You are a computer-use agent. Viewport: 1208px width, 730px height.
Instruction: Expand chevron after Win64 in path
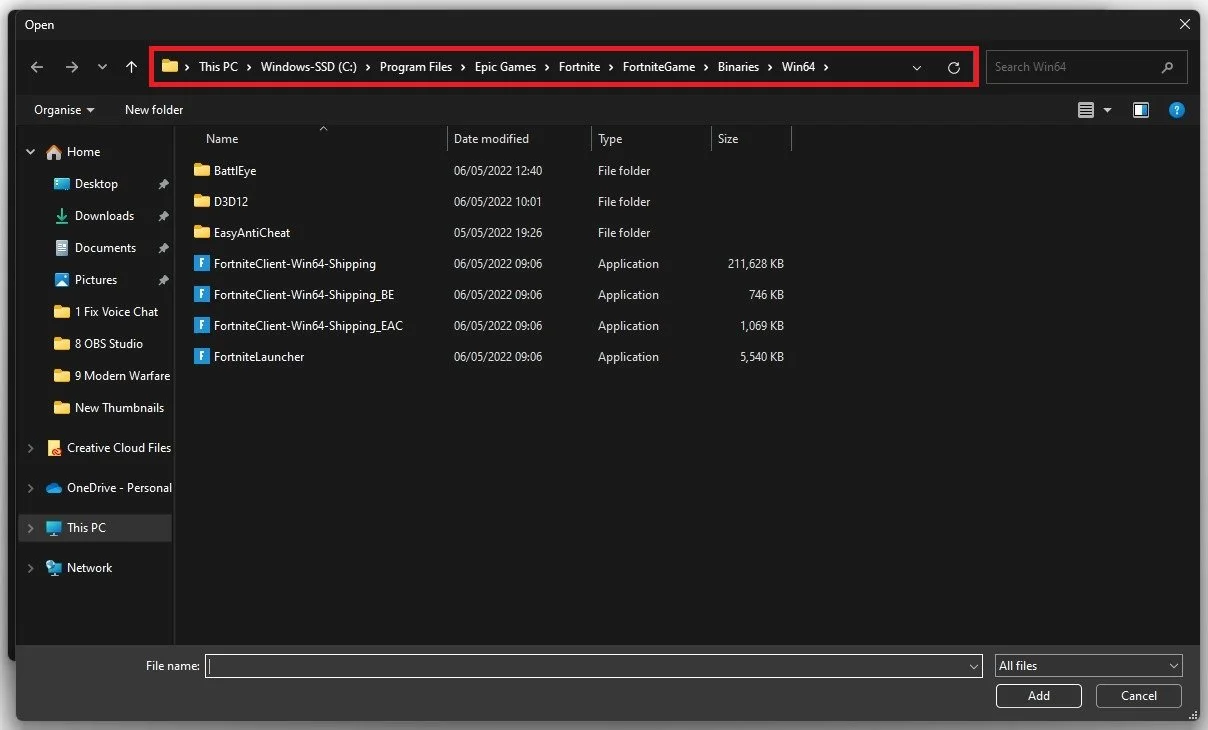(x=826, y=67)
